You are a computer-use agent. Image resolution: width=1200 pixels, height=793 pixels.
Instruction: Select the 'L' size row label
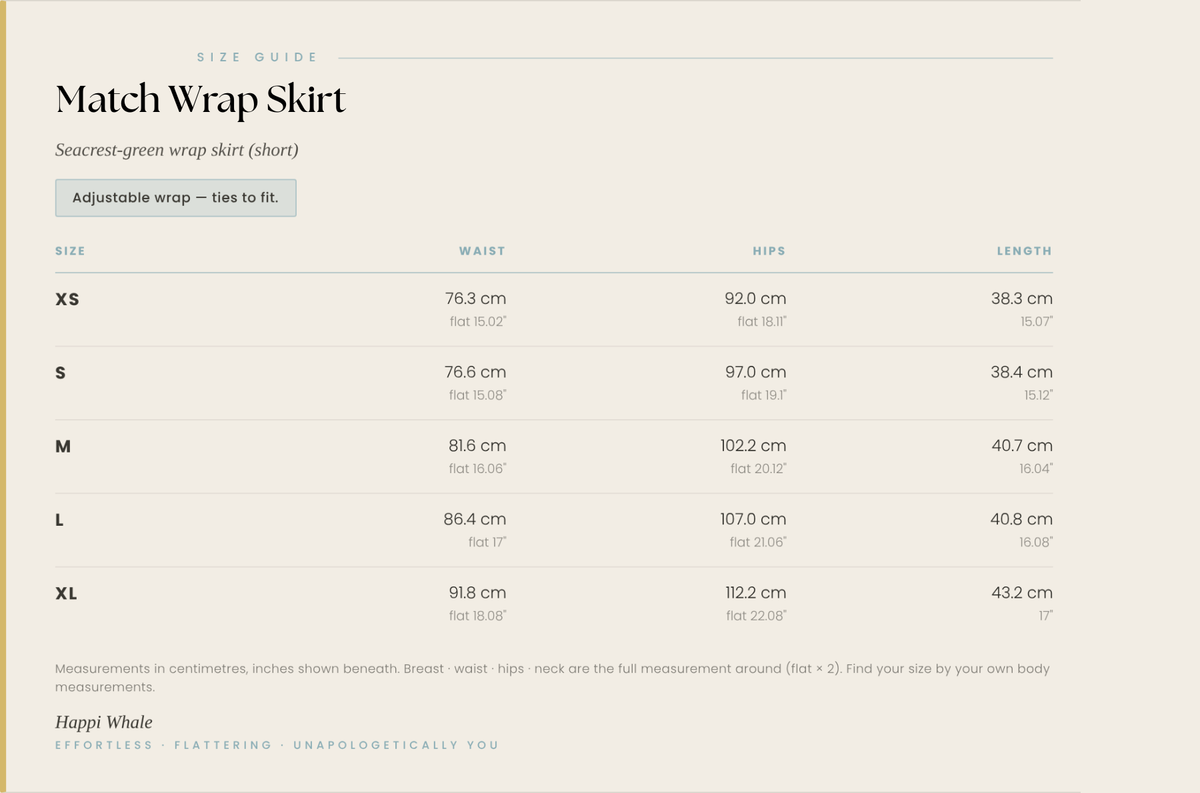point(60,520)
